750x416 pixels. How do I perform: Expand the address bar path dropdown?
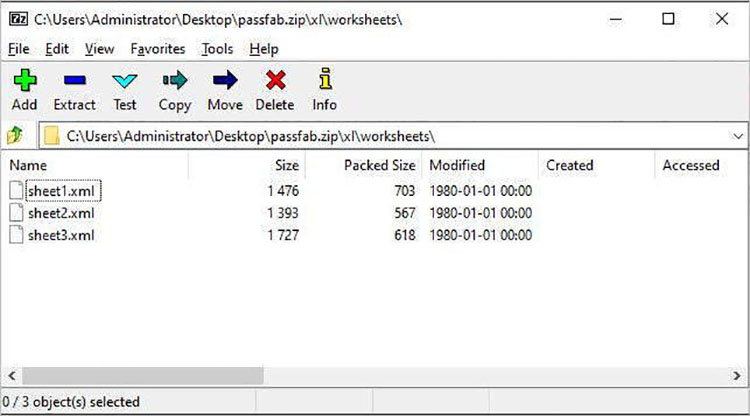738,136
